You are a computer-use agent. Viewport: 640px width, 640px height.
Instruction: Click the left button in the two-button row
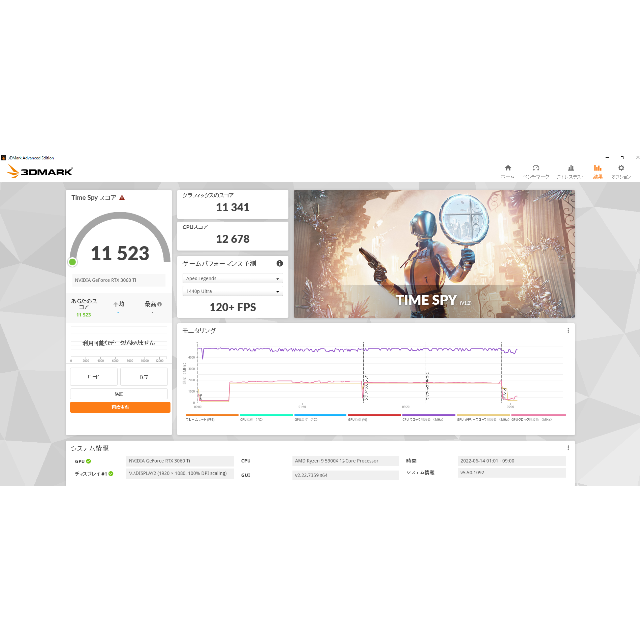94,376
